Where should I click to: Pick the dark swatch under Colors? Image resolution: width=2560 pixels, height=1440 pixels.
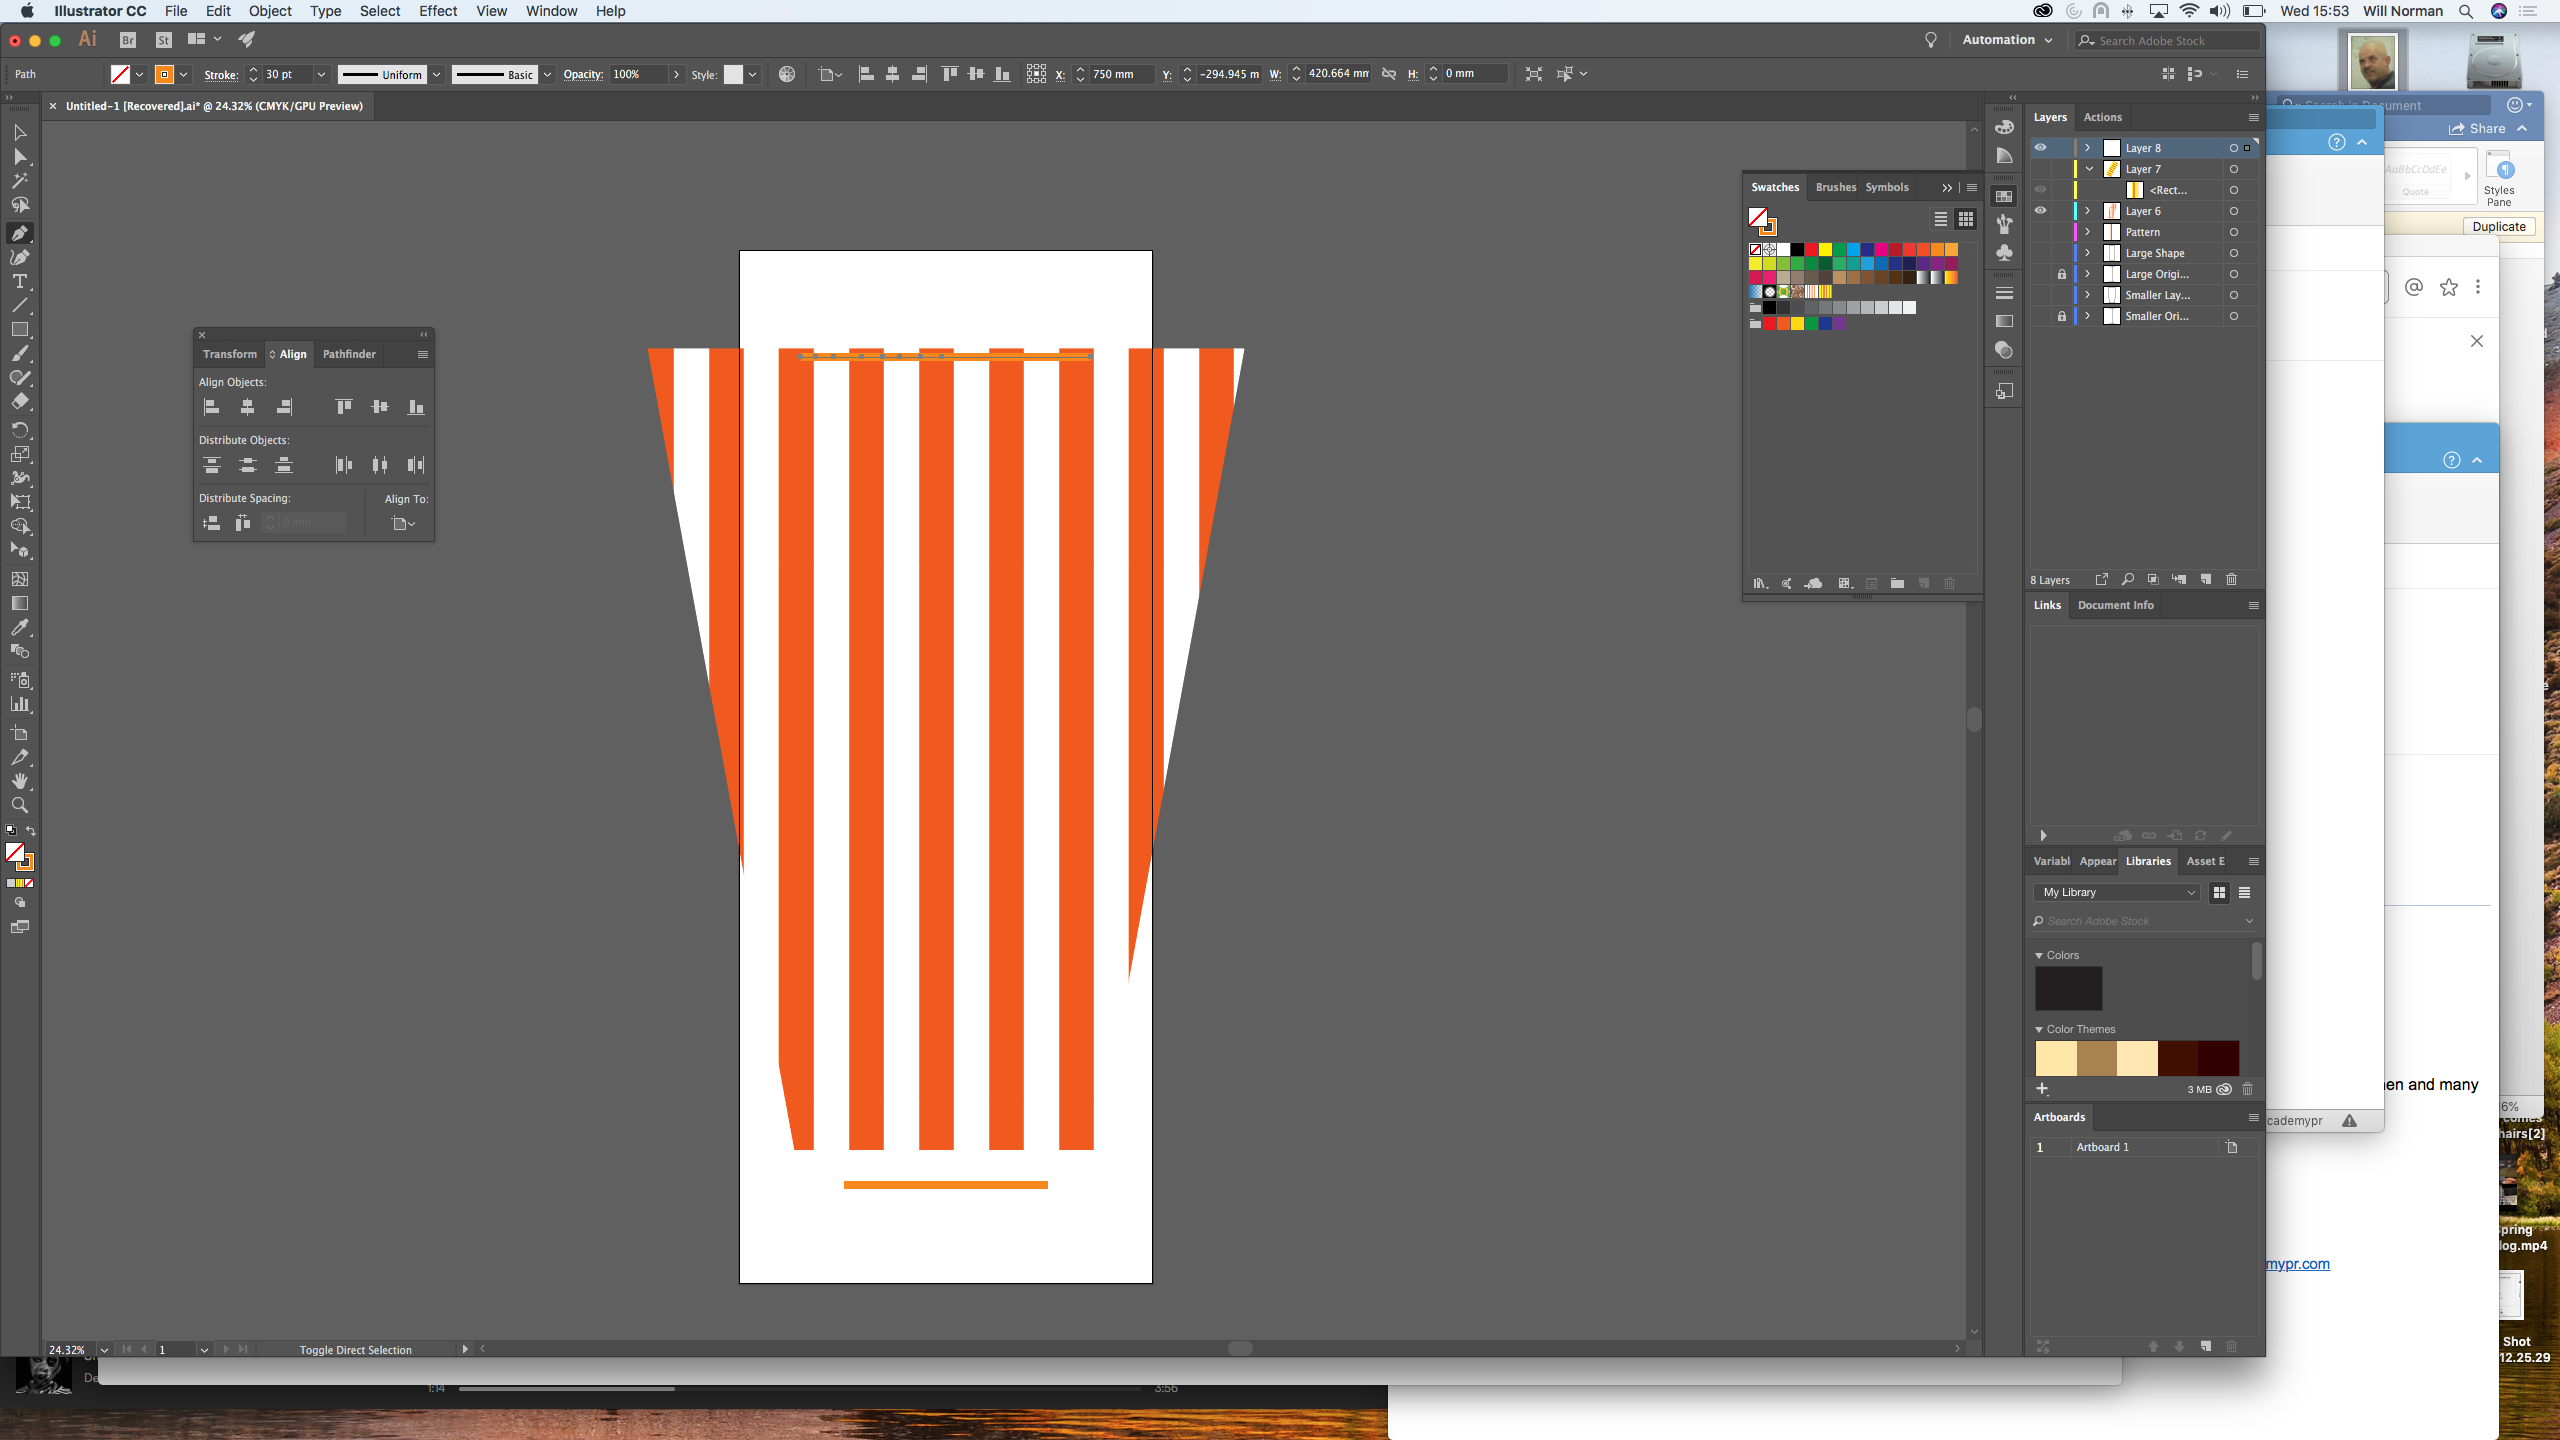2068,988
